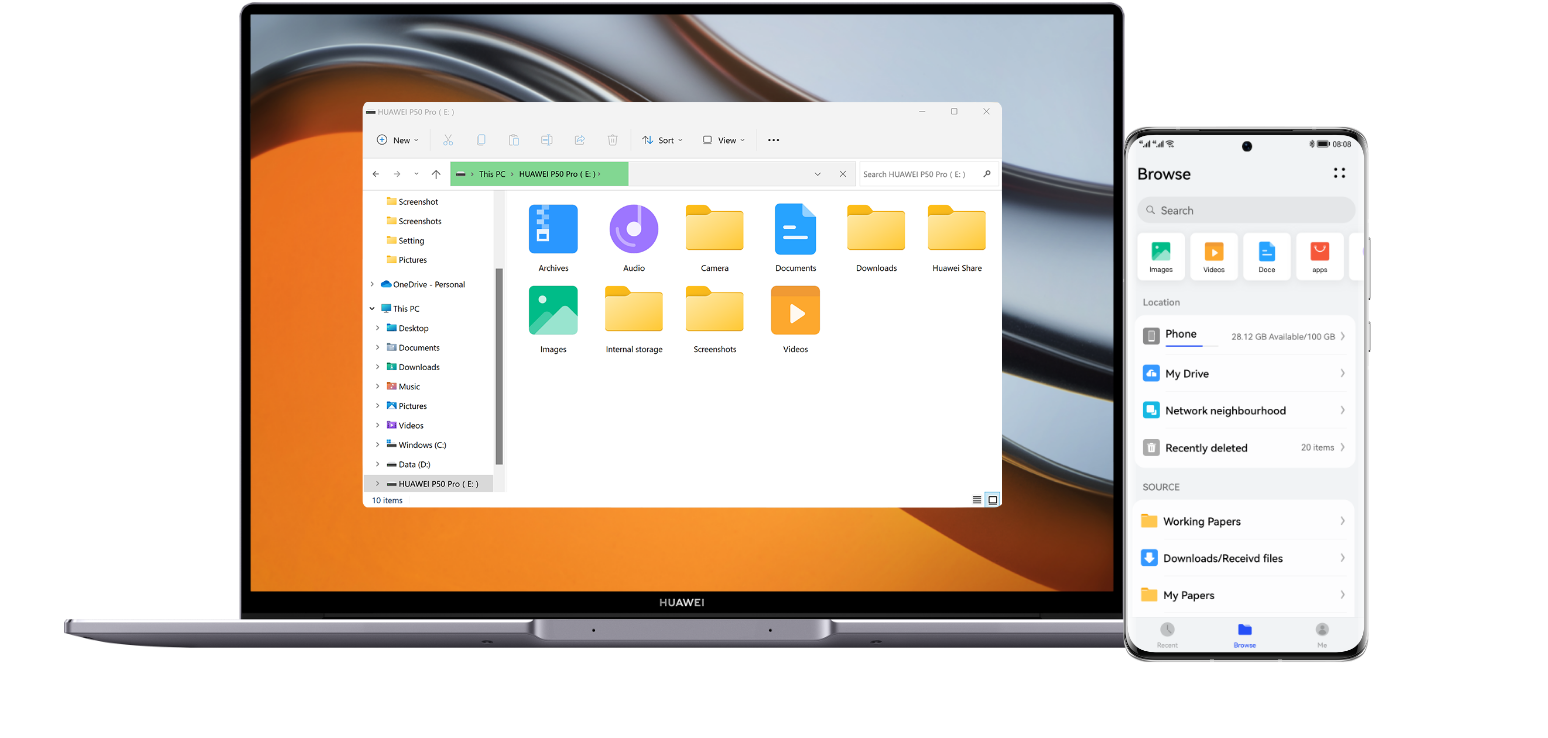Image resolution: width=1548 pixels, height=738 pixels.
Task: Tap the Recent tab on phone
Action: pyautogui.click(x=1167, y=635)
